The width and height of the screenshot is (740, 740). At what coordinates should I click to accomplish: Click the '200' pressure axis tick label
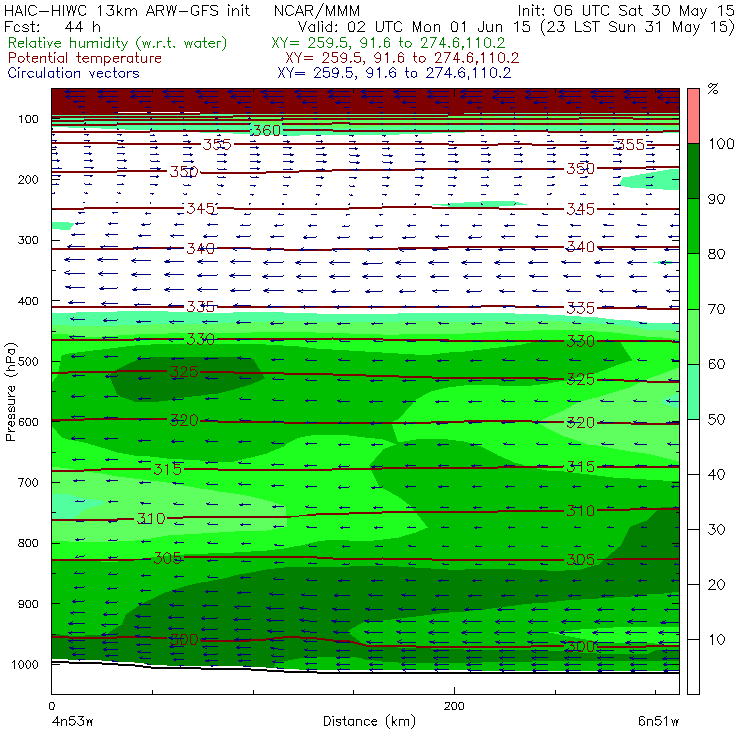click(x=28, y=179)
